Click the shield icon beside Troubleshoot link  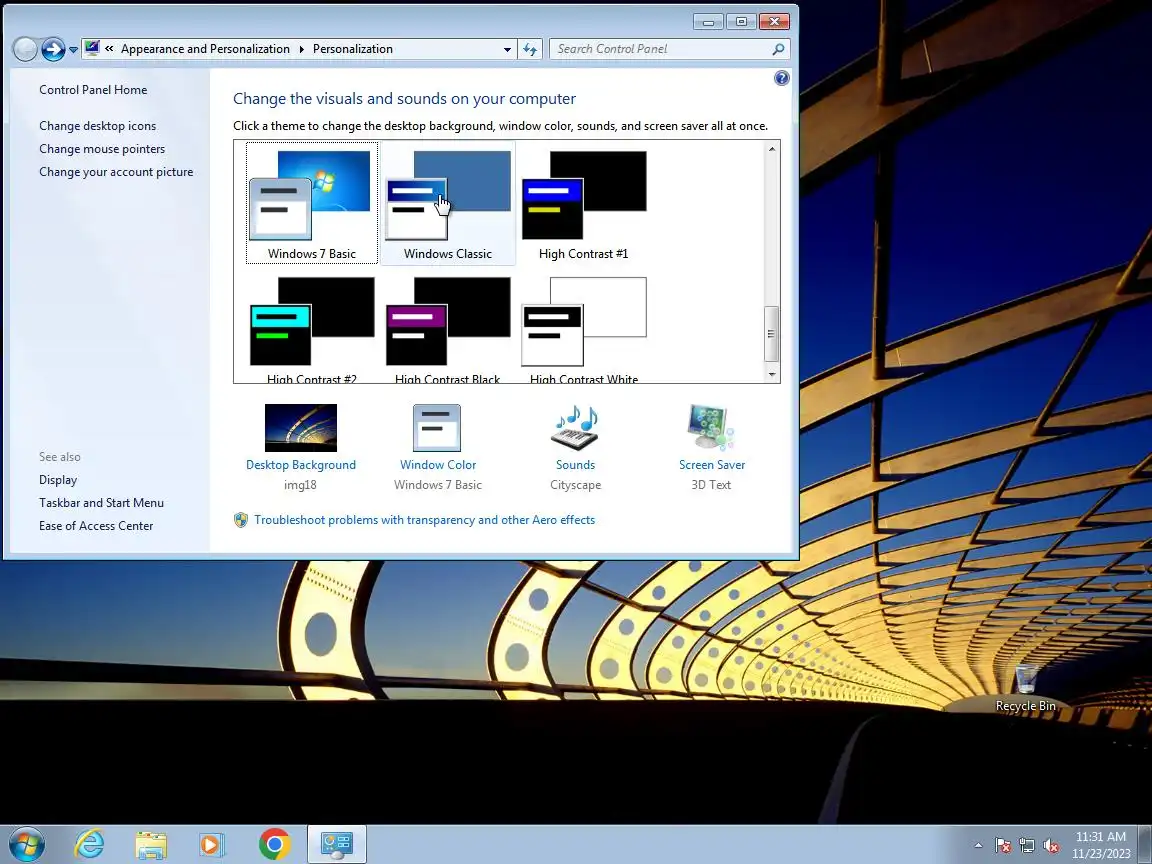coord(241,520)
